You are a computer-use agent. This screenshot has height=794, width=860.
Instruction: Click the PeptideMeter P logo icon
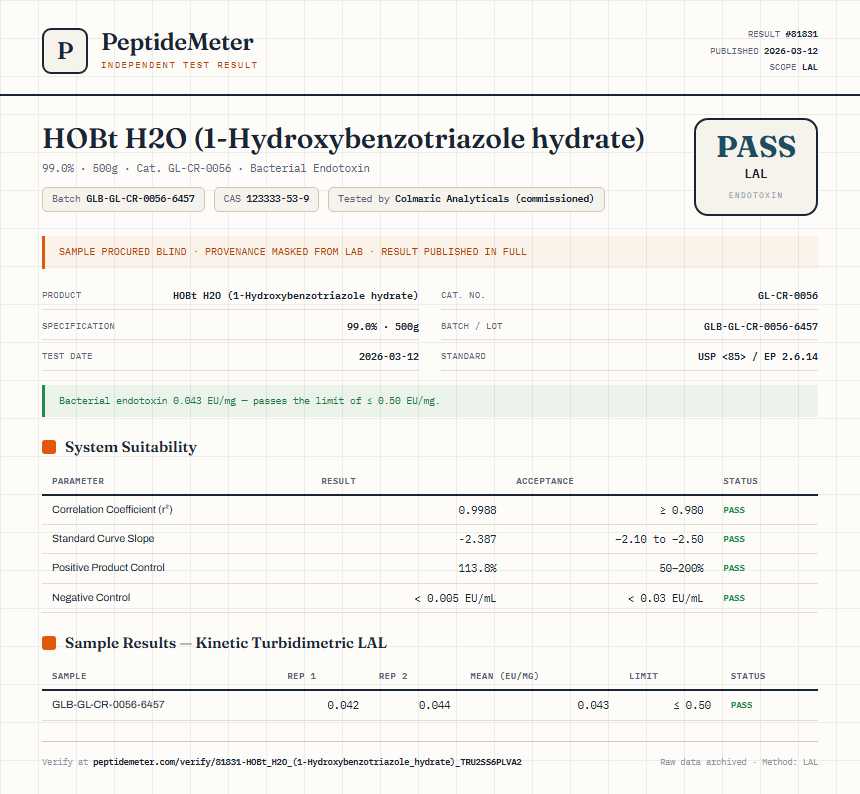(65, 51)
